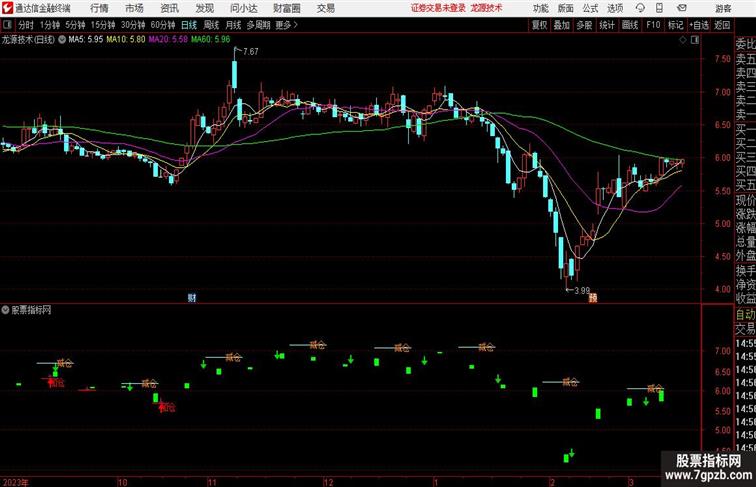The width and height of the screenshot is (756, 487).
Task: Click month 12 on the date axis
Action: click(x=328, y=483)
